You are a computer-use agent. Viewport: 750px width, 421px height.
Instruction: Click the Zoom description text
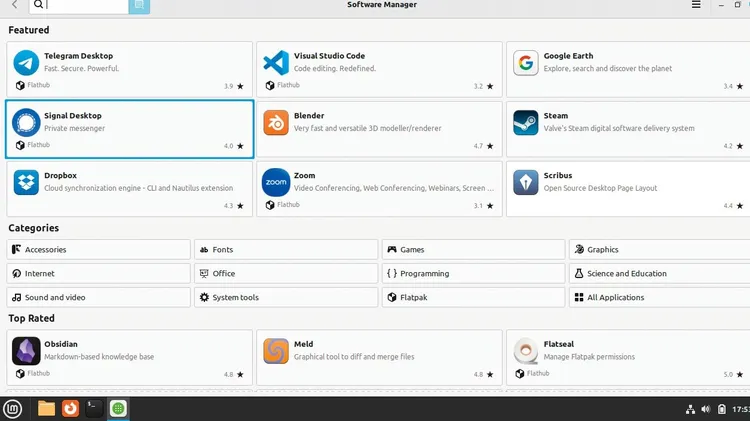click(394, 188)
